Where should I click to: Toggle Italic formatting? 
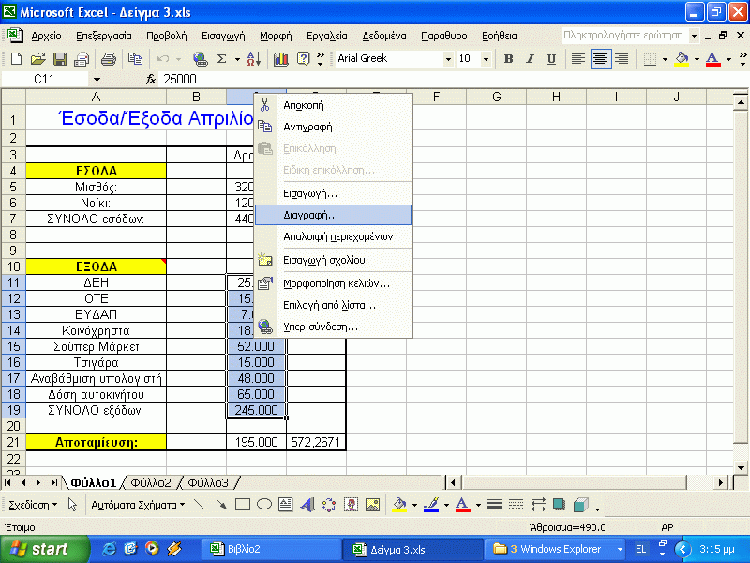(530, 59)
